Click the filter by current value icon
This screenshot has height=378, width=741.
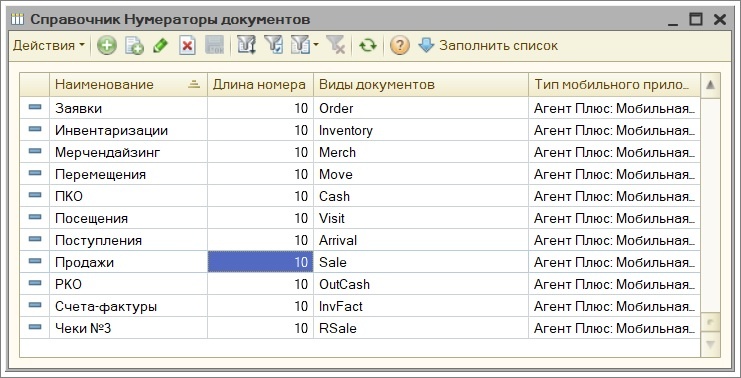coord(273,46)
